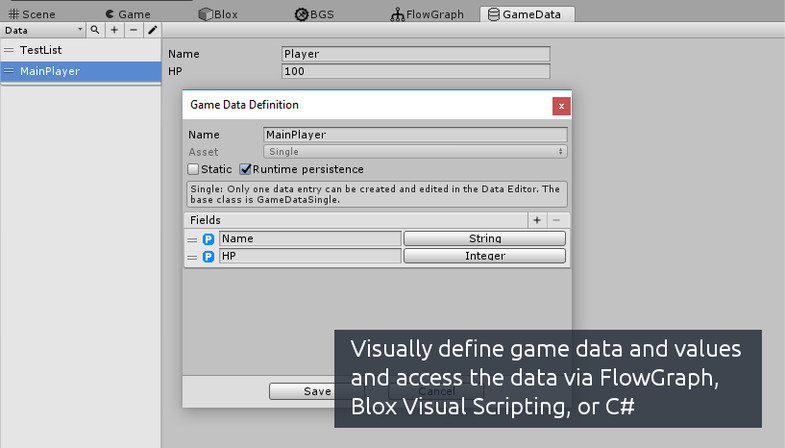Click the search magnifier icon
The height and width of the screenshot is (448, 785).
[x=95, y=30]
